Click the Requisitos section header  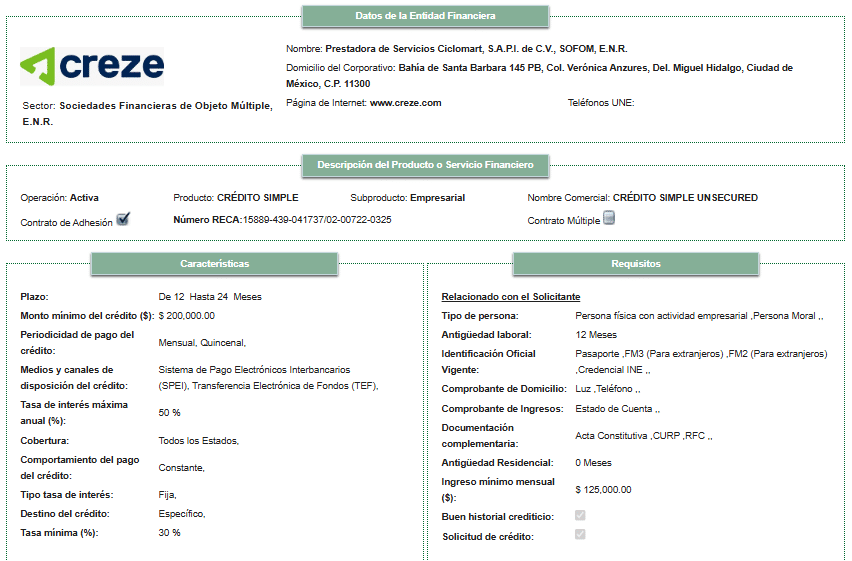coord(636,264)
